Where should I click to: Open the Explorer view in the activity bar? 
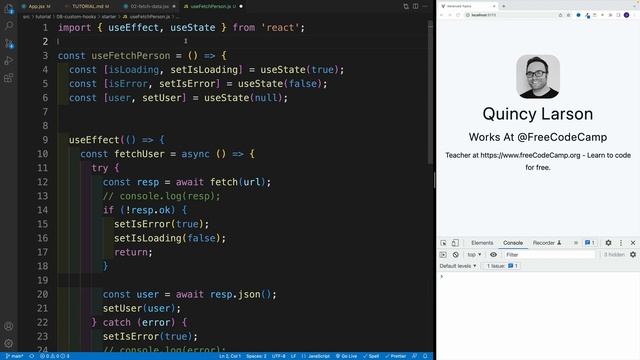coord(9,9)
